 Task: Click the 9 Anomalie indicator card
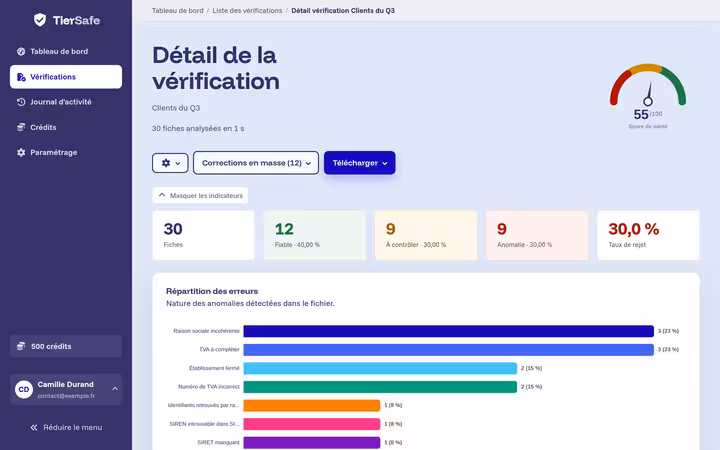click(x=537, y=236)
